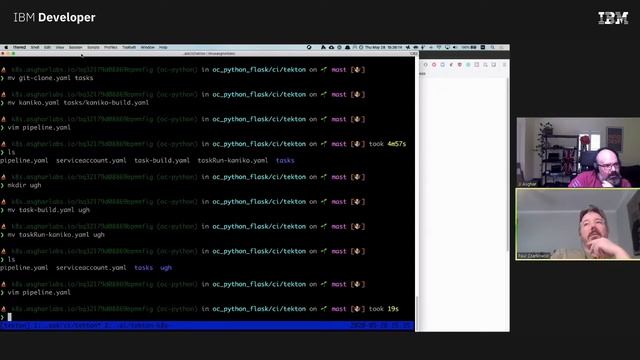This screenshot has height=360, width=640.
Task: Open the browser hamburger menu icon
Action: click(x=504, y=64)
